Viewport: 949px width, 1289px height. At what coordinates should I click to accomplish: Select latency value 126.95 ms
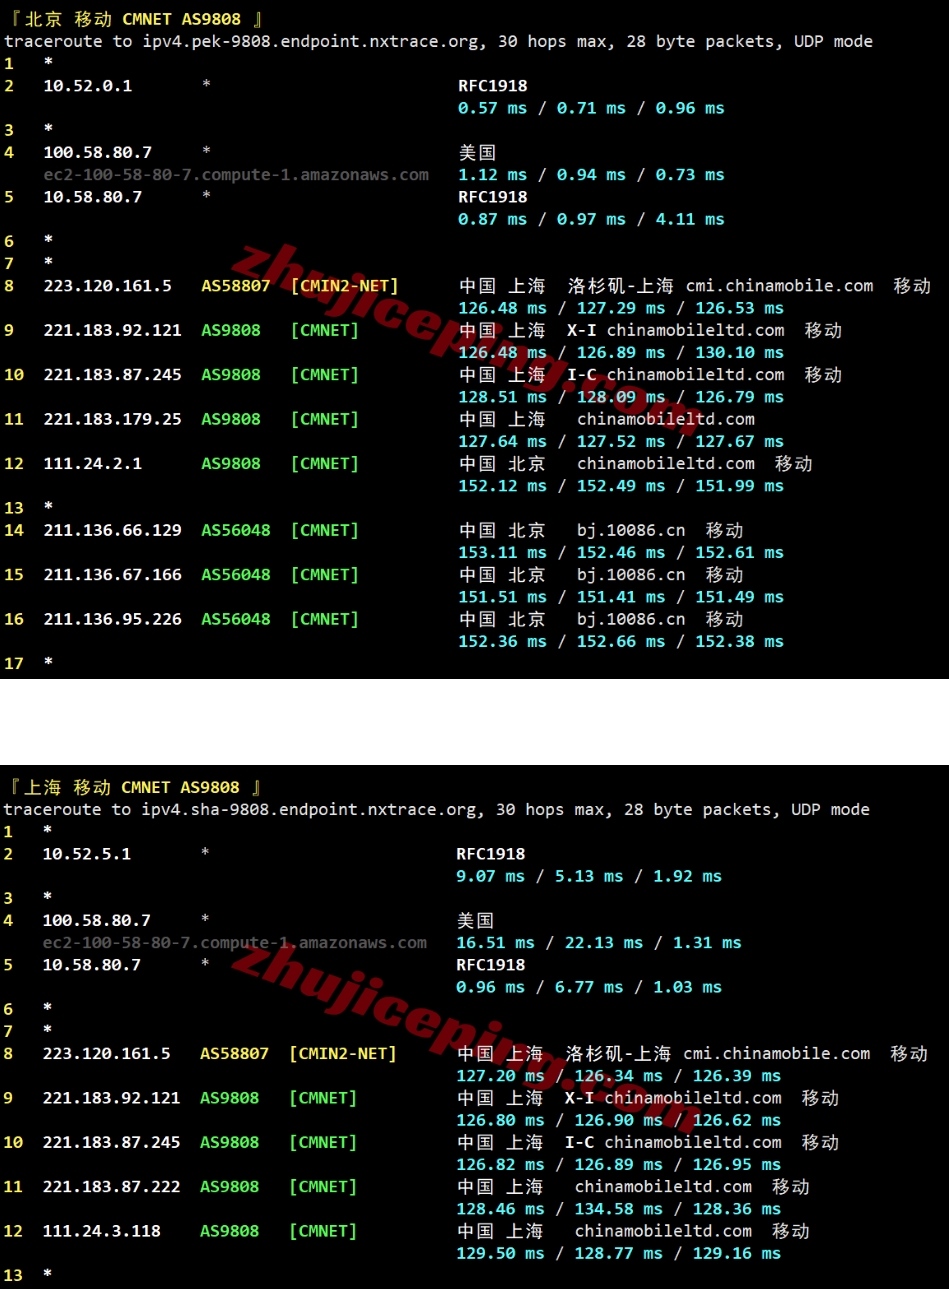point(736,1164)
